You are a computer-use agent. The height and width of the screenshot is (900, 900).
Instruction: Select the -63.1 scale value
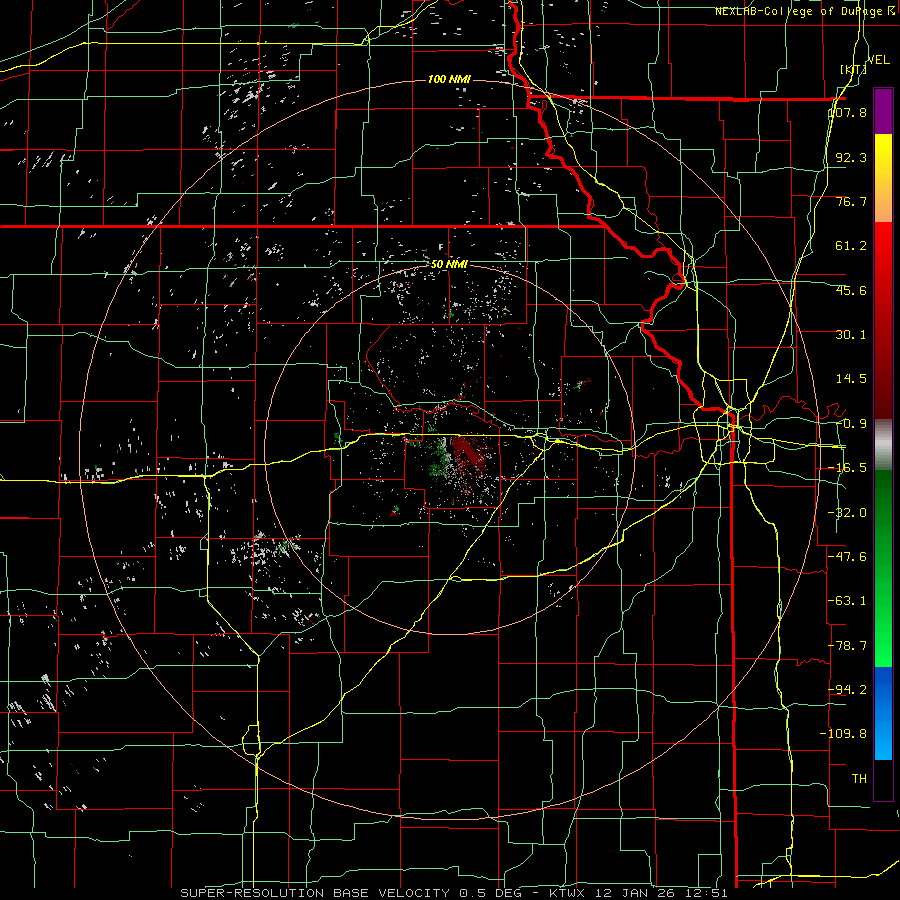848,601
